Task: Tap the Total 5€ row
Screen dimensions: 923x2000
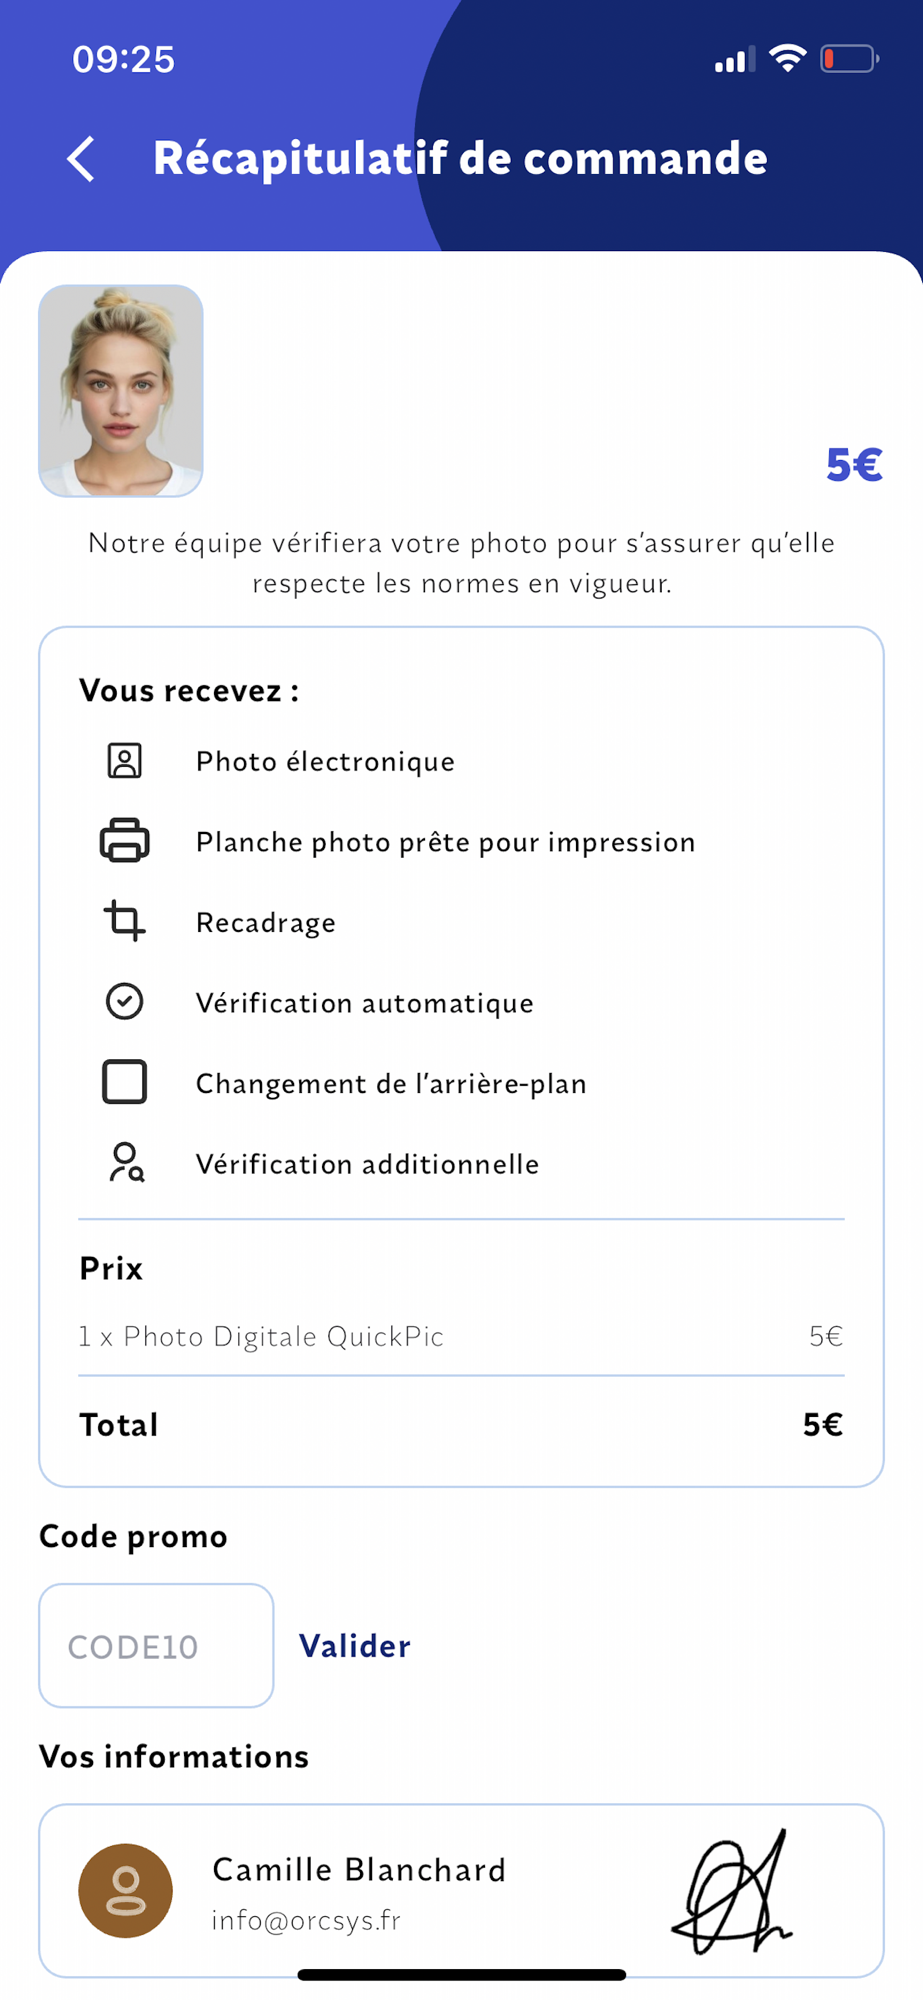Action: pyautogui.click(x=461, y=1425)
